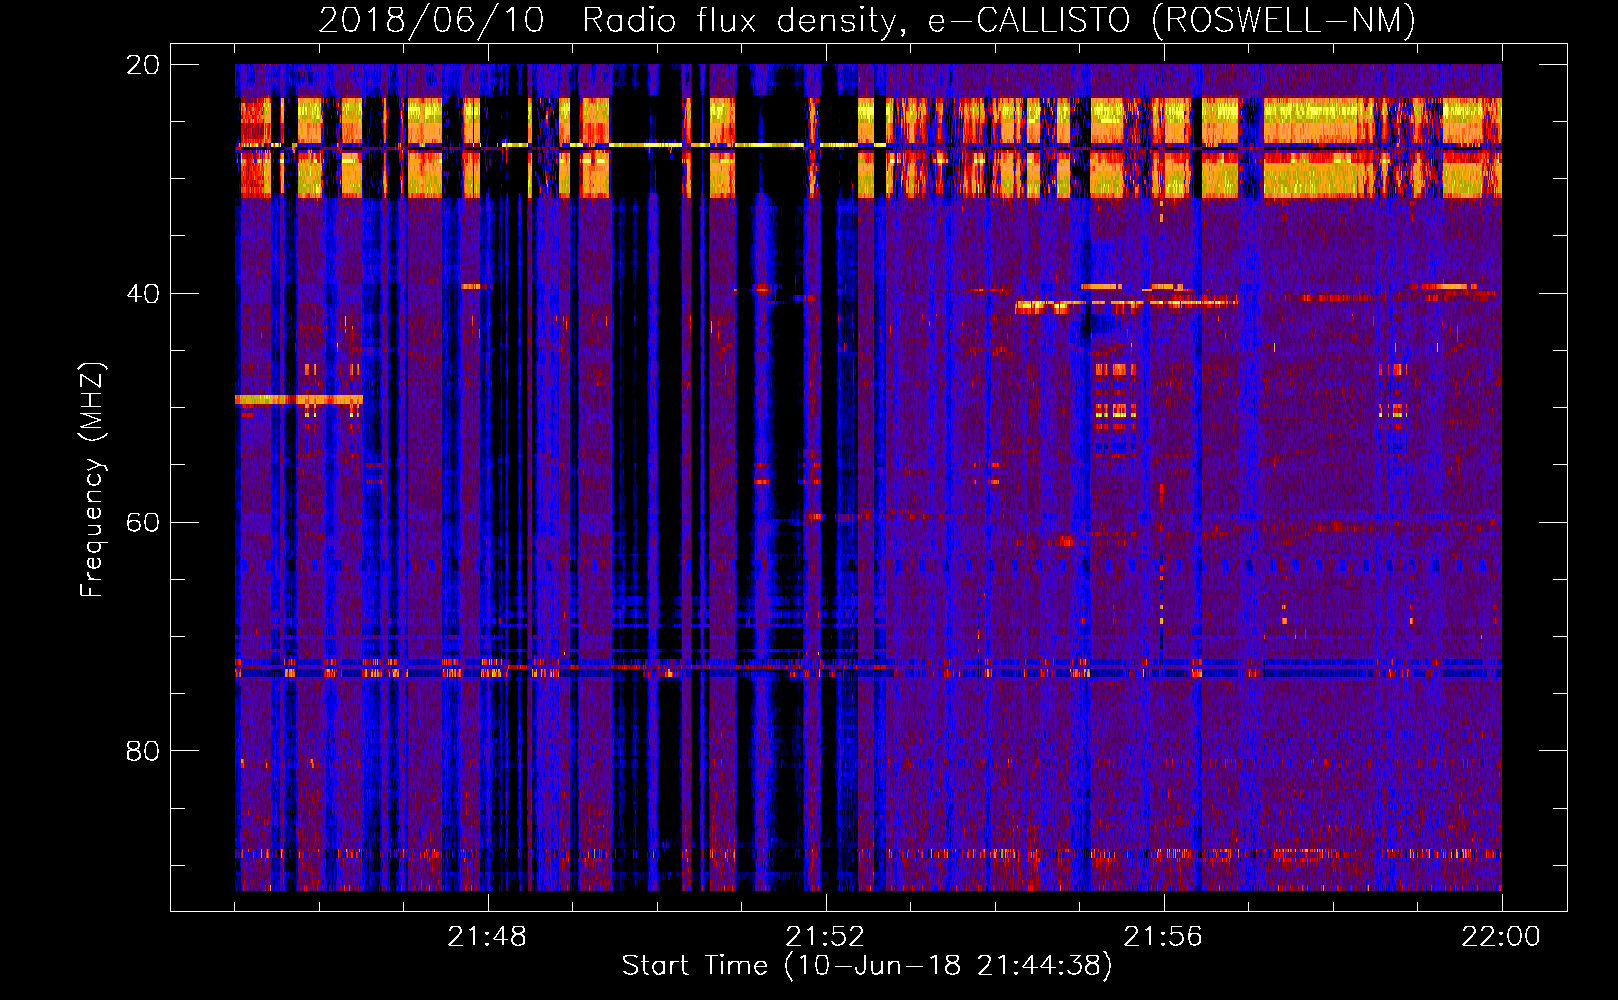The image size is (1618, 1000).
Task: Click the 22:00 time tick label
Action: tap(1501, 937)
